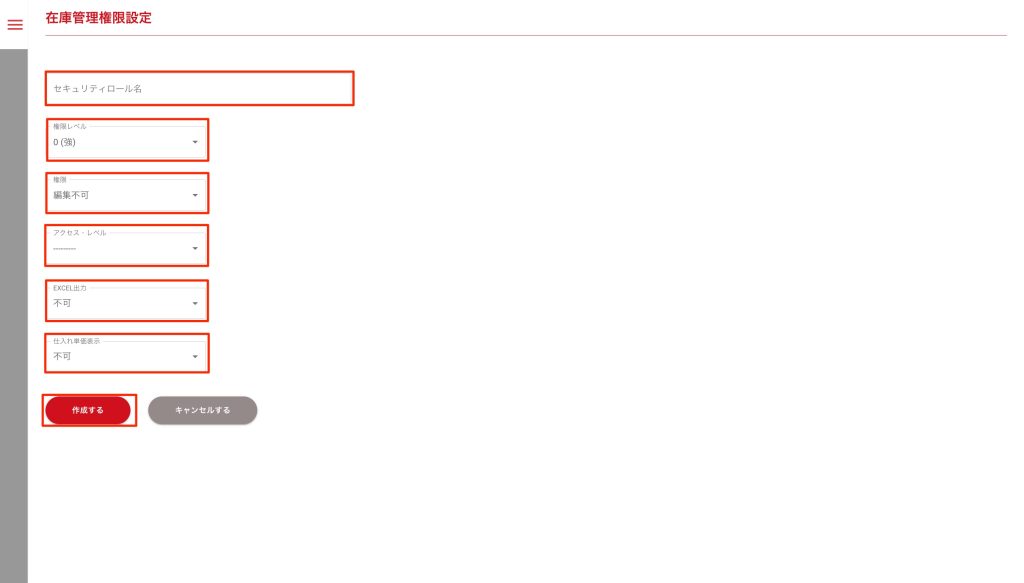The image size is (1024, 583).
Task: Click the 仕入れ単価表示 dropdown arrow icon
Action: click(195, 356)
